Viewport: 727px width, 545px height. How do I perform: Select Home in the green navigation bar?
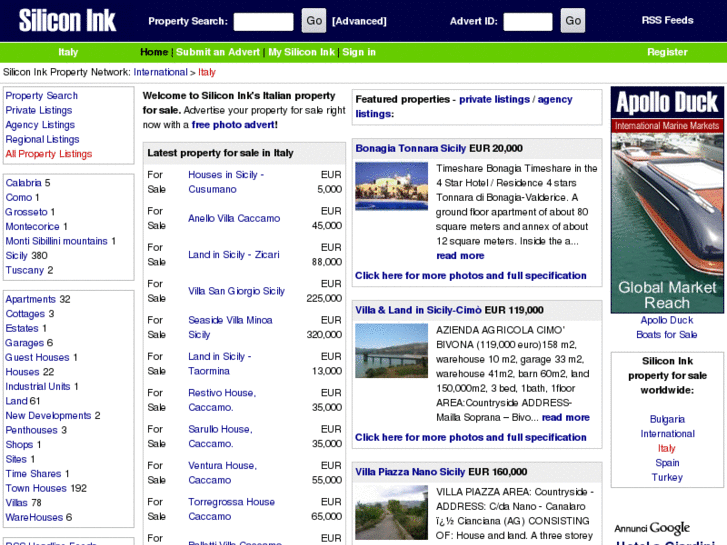(x=154, y=52)
